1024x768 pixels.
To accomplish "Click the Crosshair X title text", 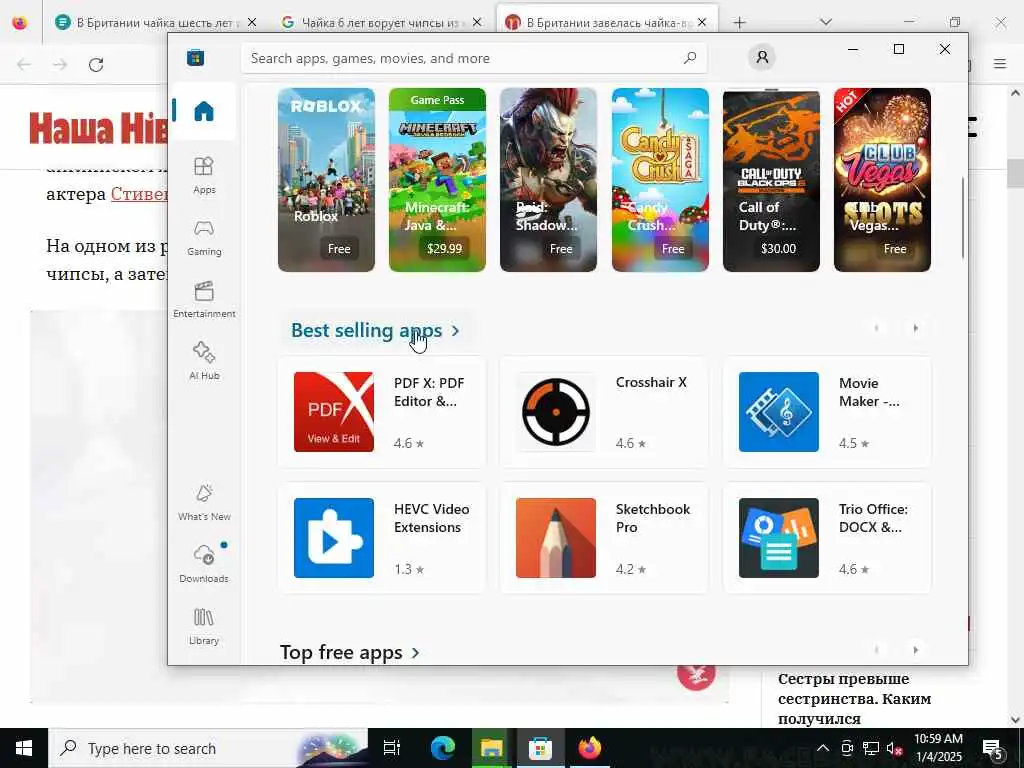I will click(651, 383).
